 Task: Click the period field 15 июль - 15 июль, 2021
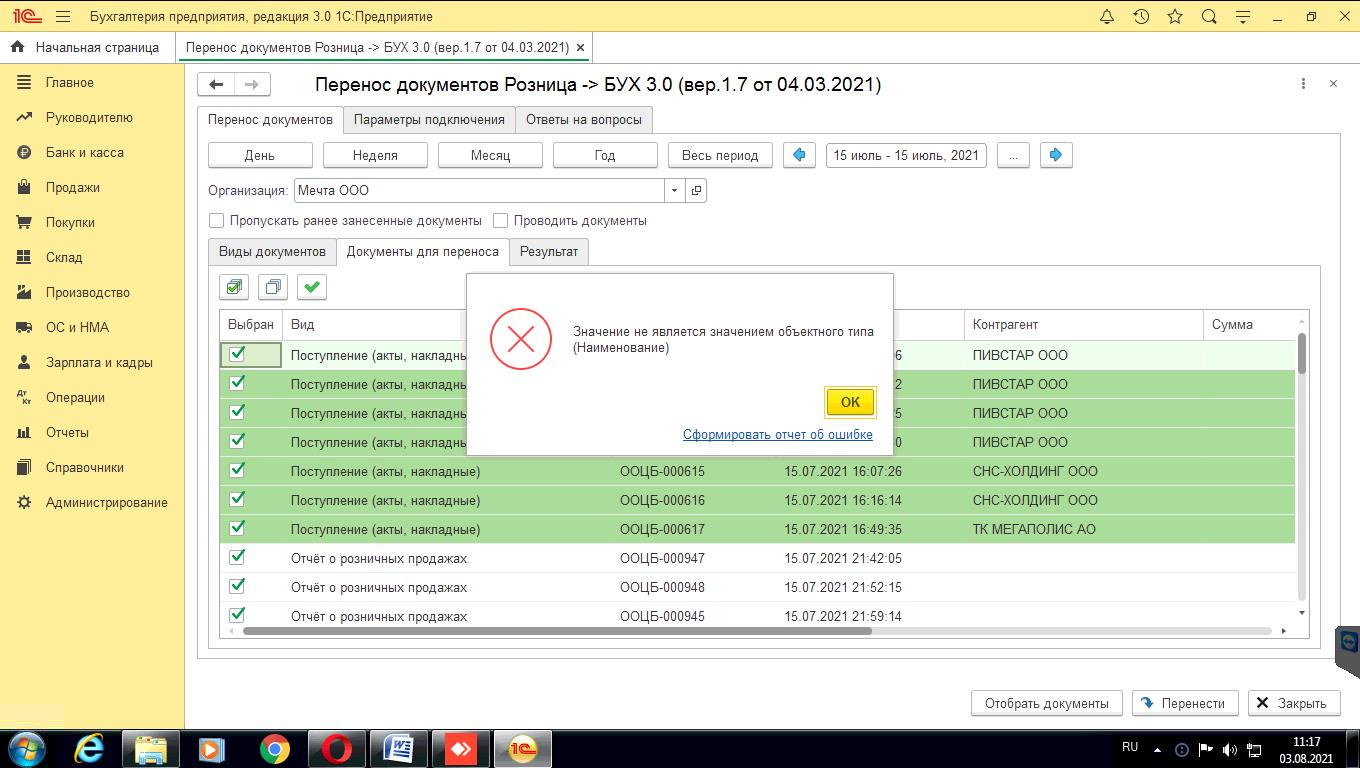906,155
